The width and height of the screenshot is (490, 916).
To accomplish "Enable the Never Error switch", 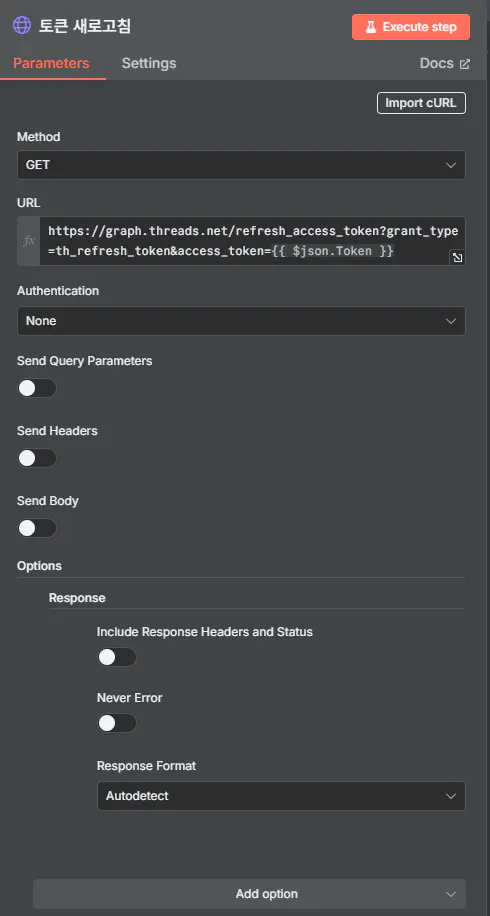I will click(x=117, y=723).
